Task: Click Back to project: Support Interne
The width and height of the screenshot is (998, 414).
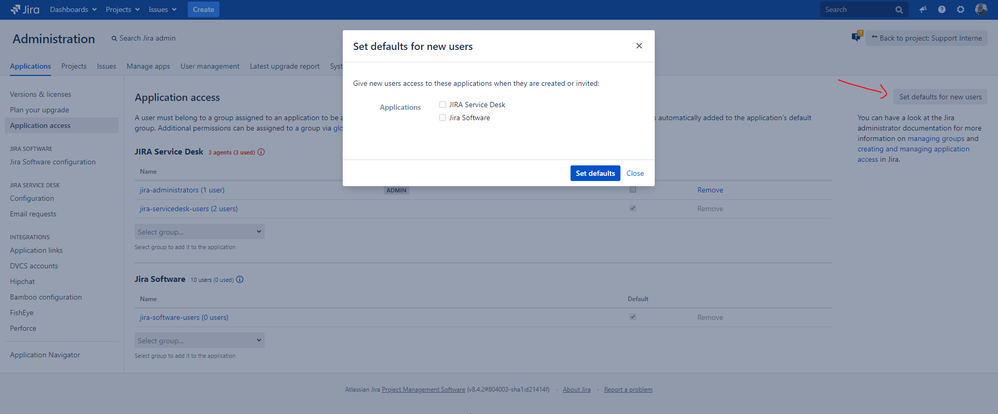Action: click(x=926, y=38)
